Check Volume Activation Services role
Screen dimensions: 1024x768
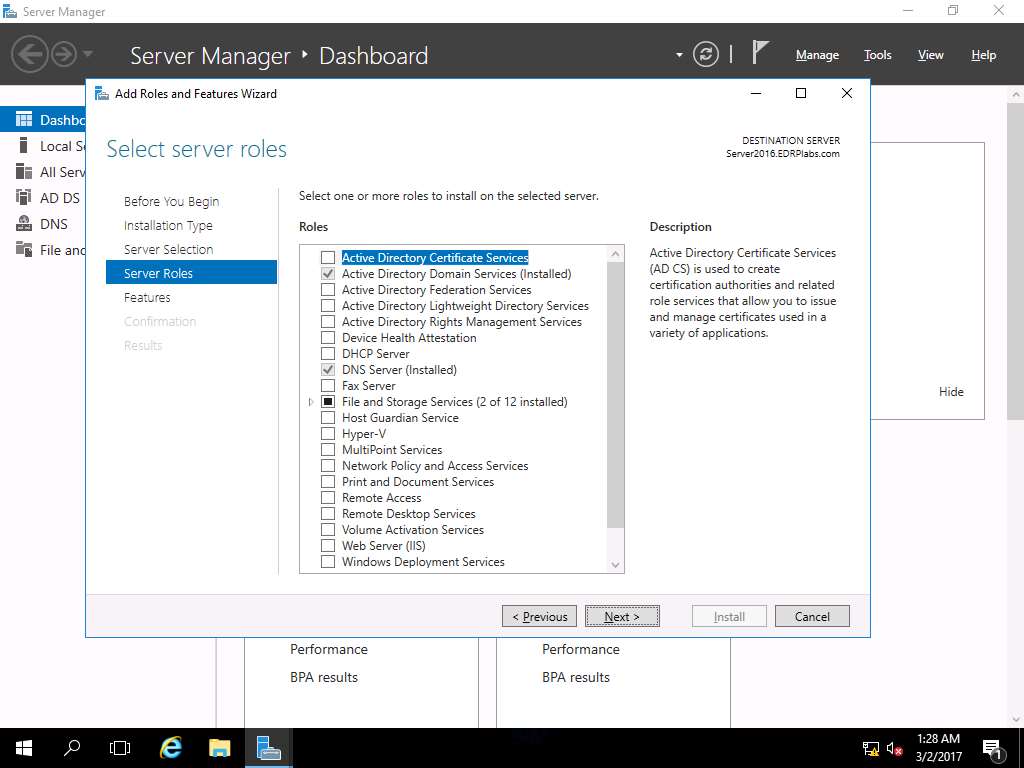(328, 530)
